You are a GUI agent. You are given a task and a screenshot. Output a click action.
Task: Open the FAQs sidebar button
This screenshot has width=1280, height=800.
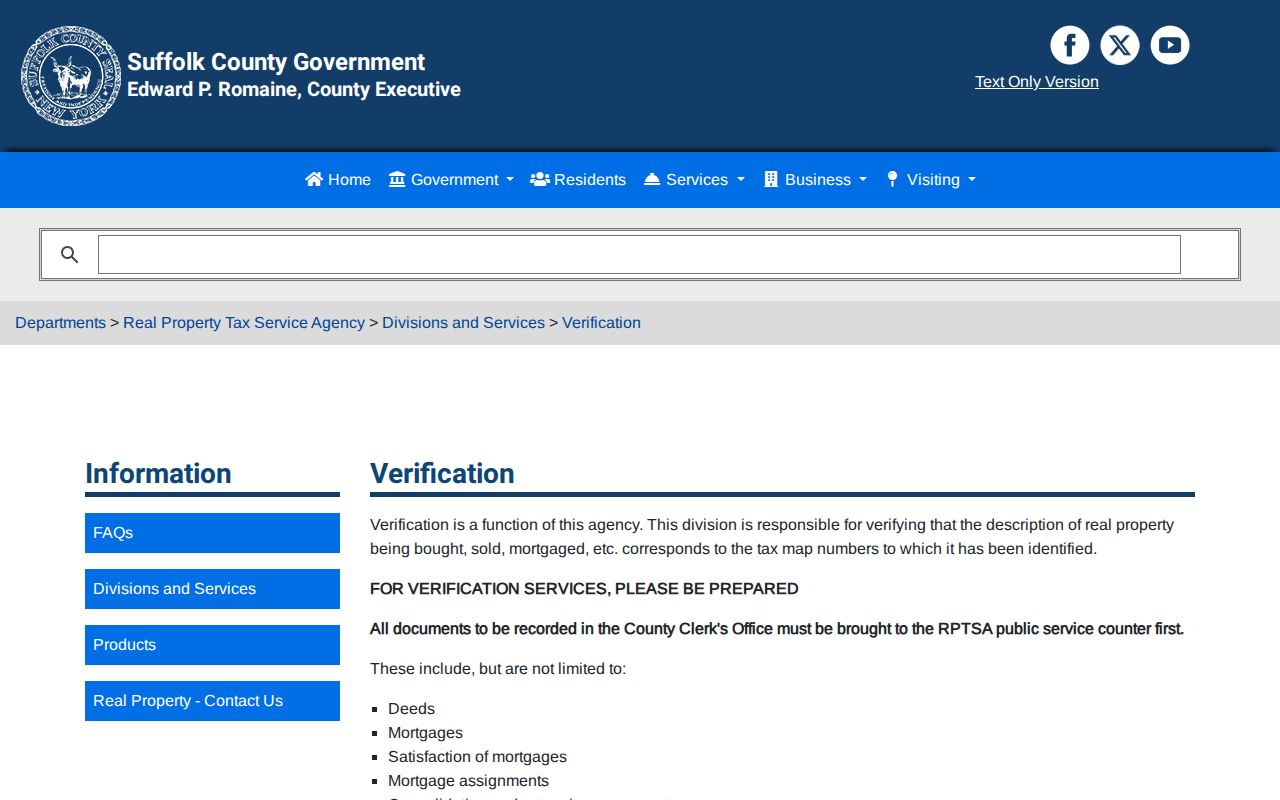212,533
